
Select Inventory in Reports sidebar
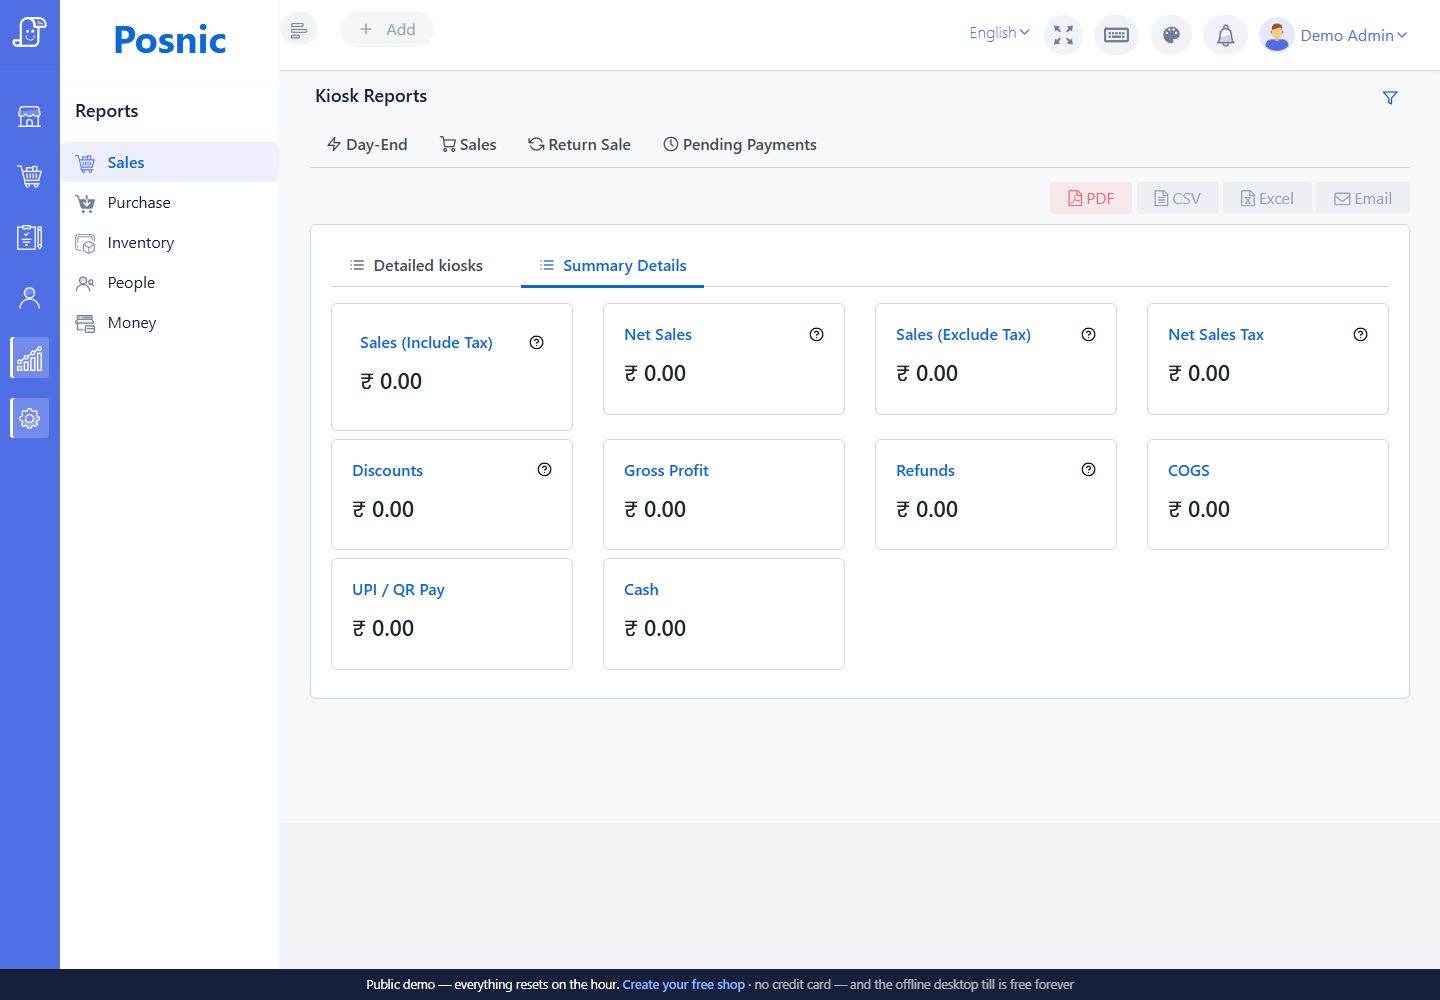pyautogui.click(x=170, y=242)
